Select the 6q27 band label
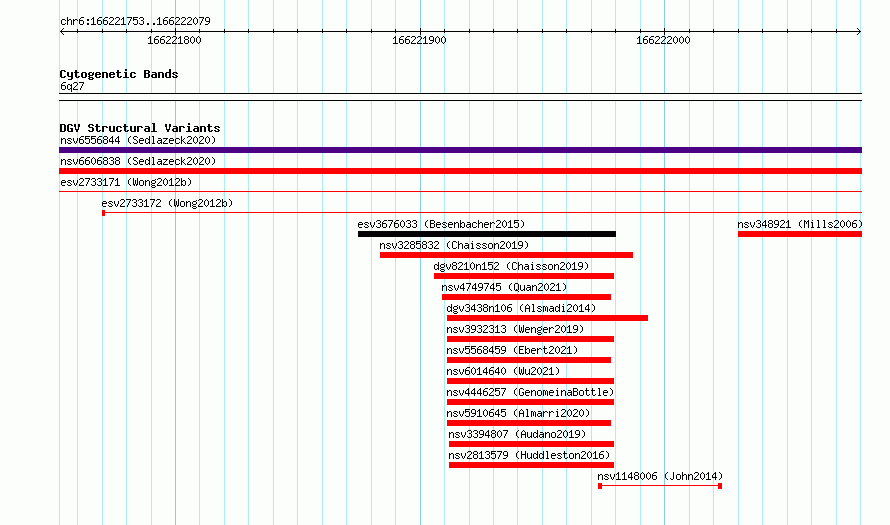Screen dimensions: 890x525 tap(72, 86)
